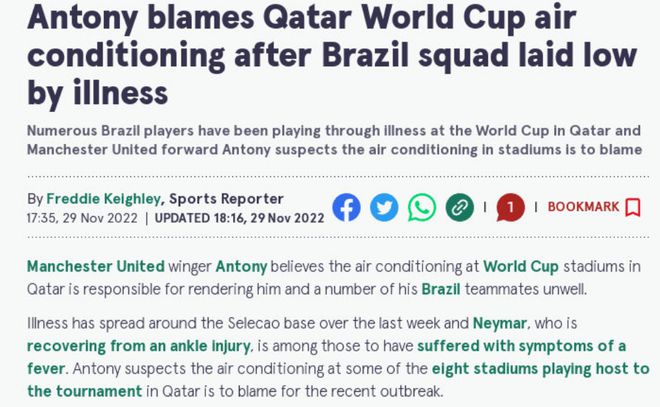Image resolution: width=660 pixels, height=407 pixels.
Task: Follow the Antony link in first paragraph
Action: coord(241,266)
